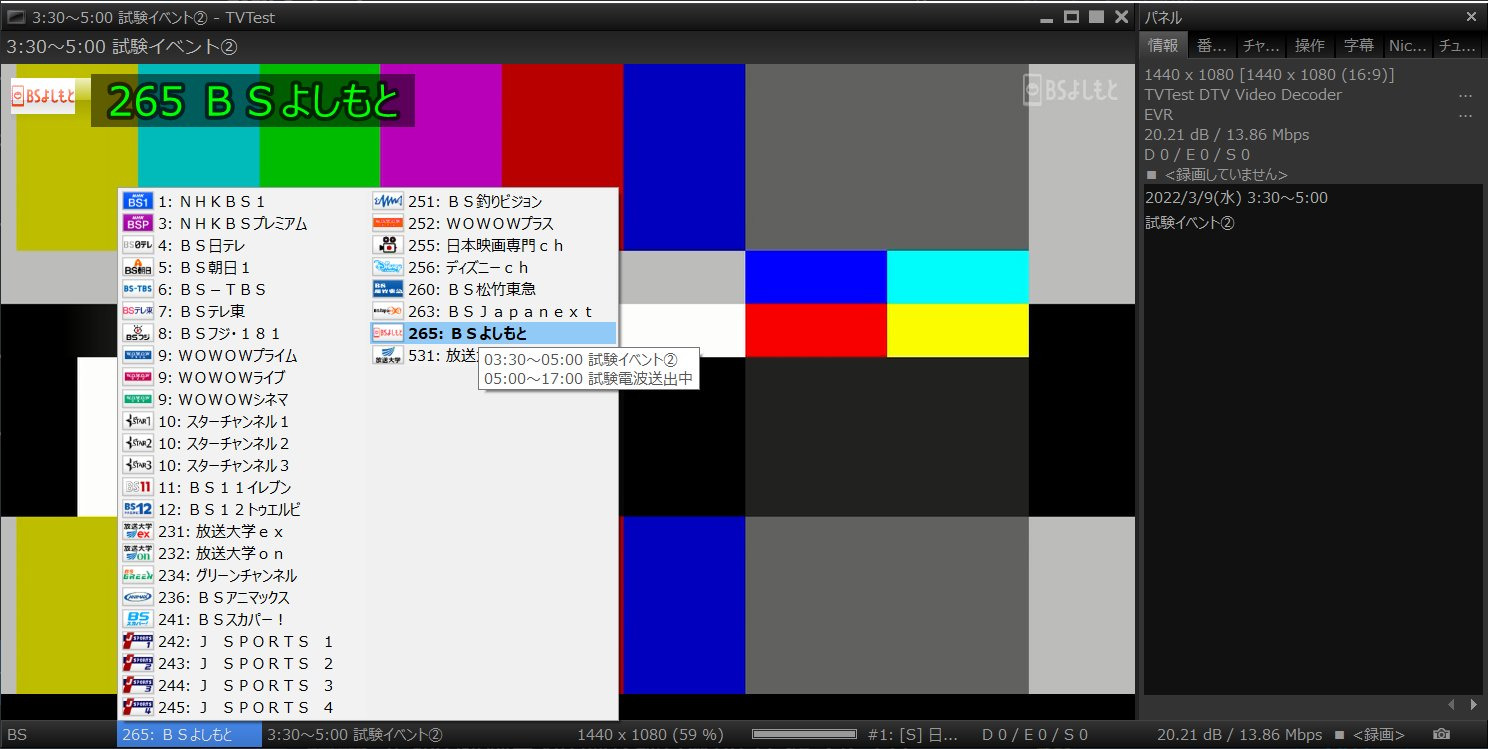Screen dimensions: 1488x749
Task: Click the BSテレ東 channel logo
Action: point(137,312)
